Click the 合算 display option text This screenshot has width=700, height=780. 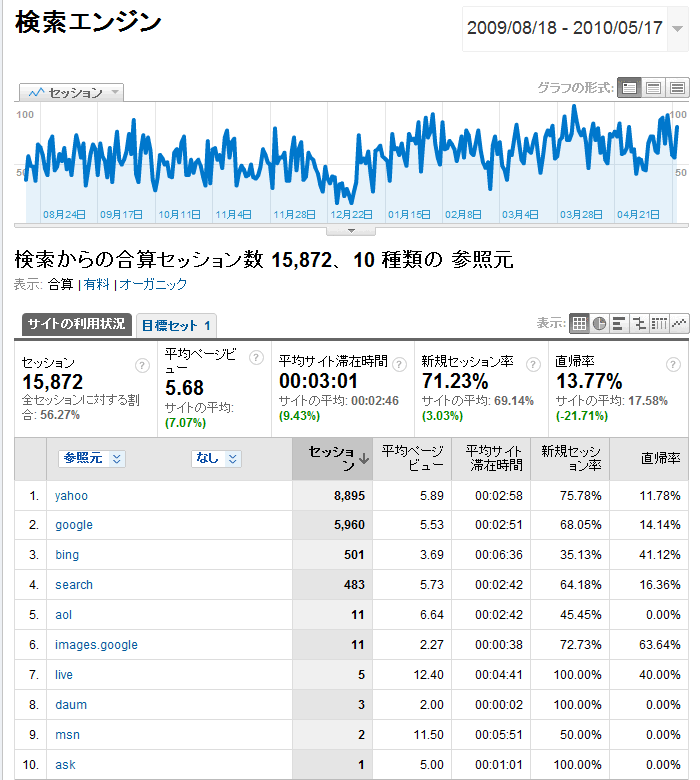tap(61, 285)
